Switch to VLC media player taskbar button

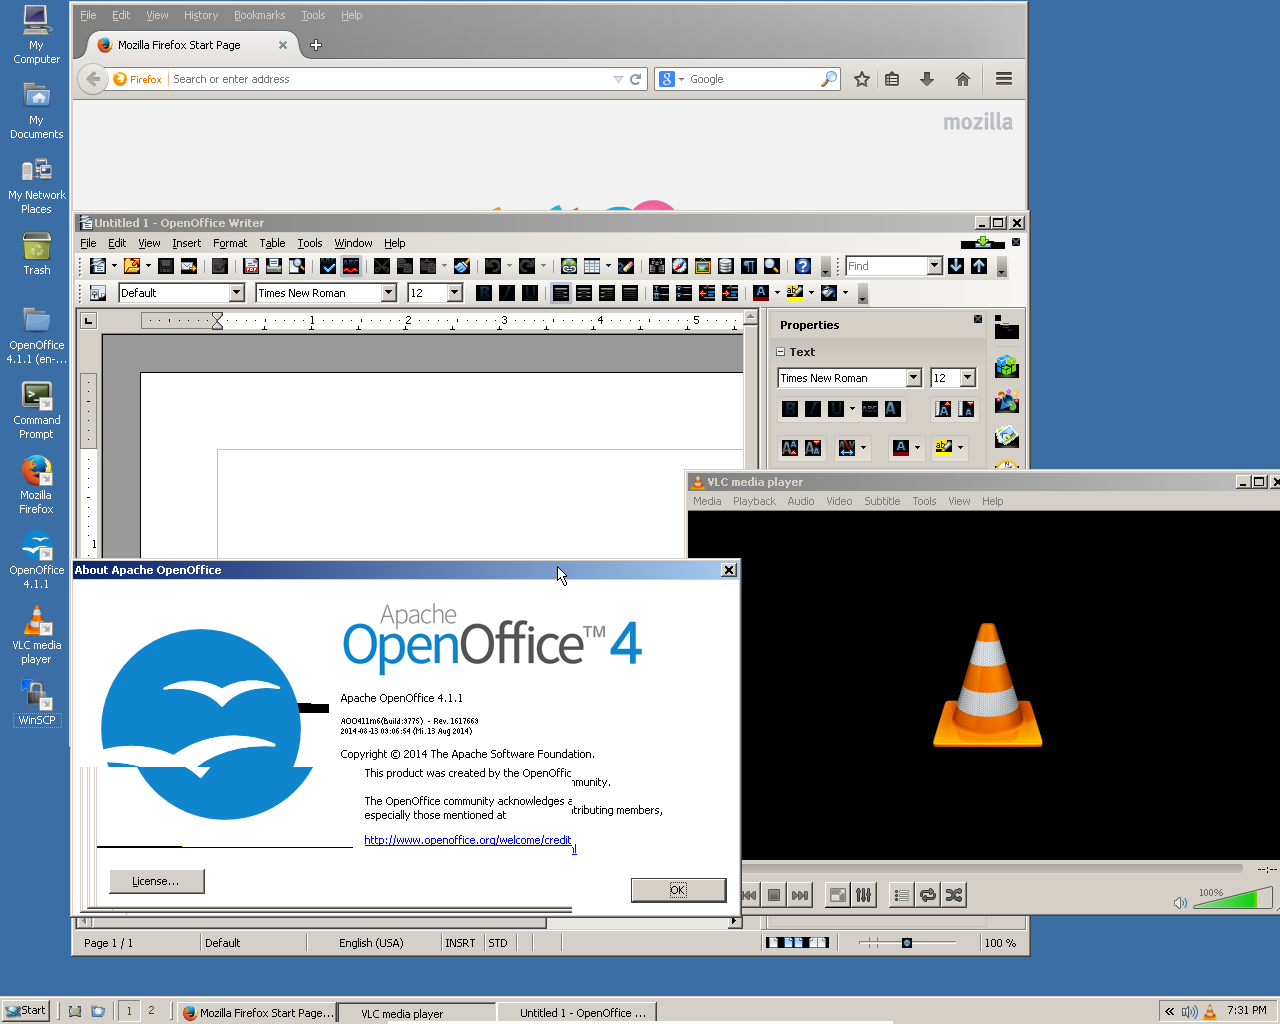(x=417, y=1013)
